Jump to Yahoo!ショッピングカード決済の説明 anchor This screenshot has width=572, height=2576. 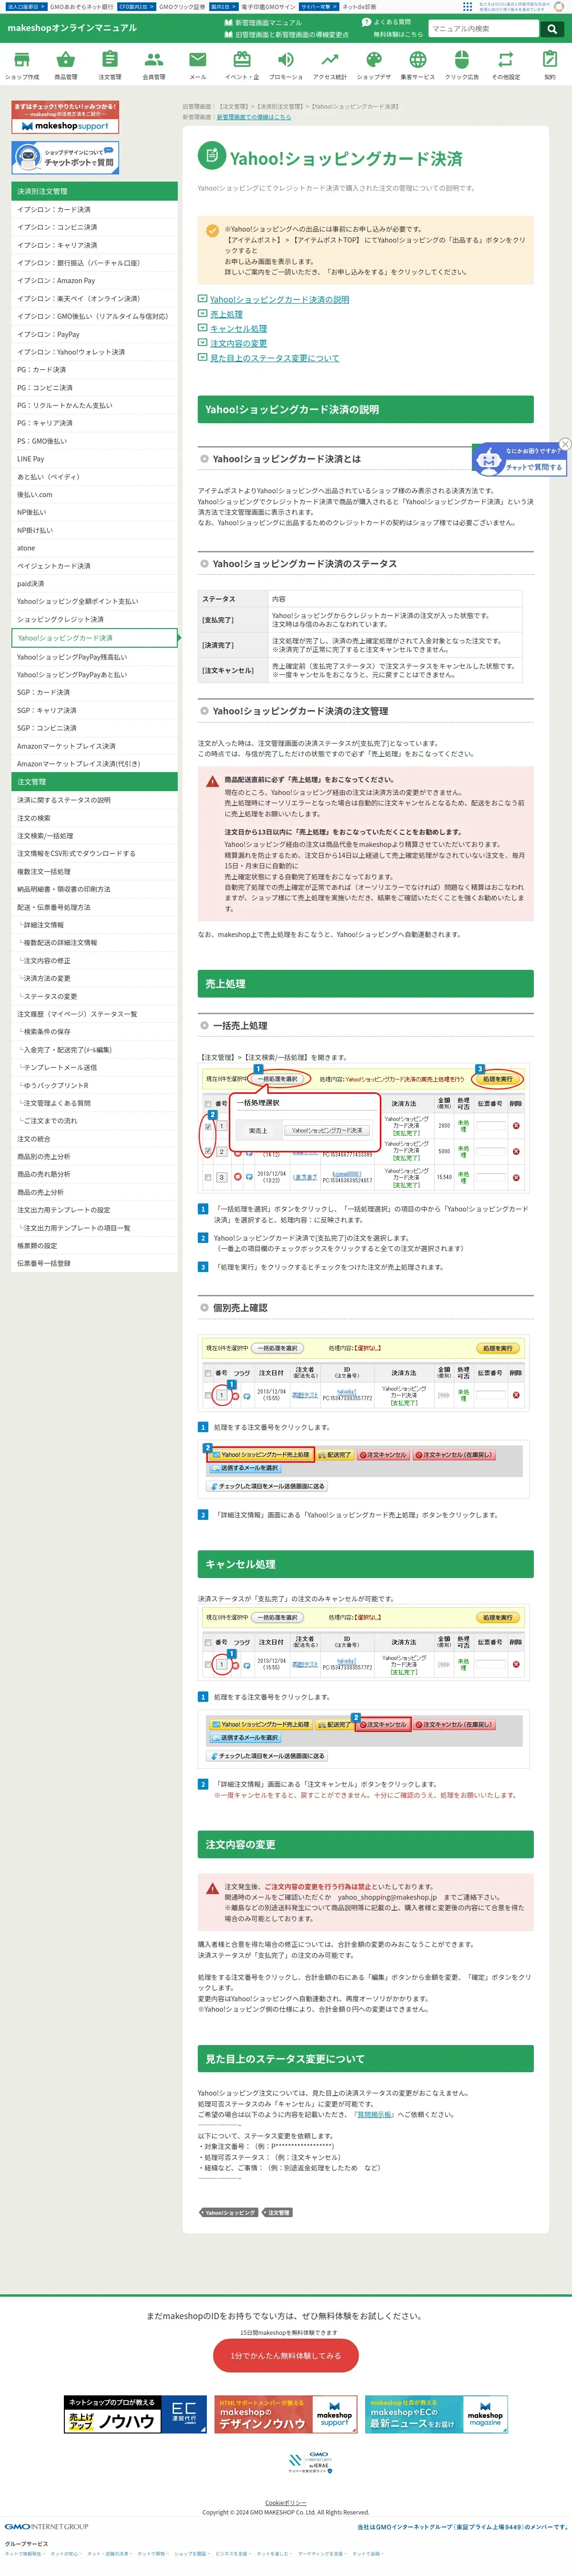[x=279, y=299]
